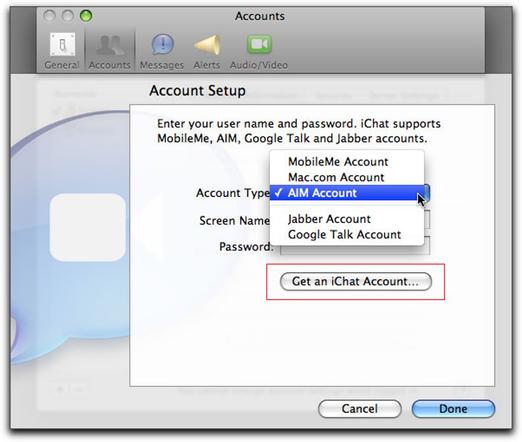Click the green zoom window button
522x442 pixels.
click(86, 16)
